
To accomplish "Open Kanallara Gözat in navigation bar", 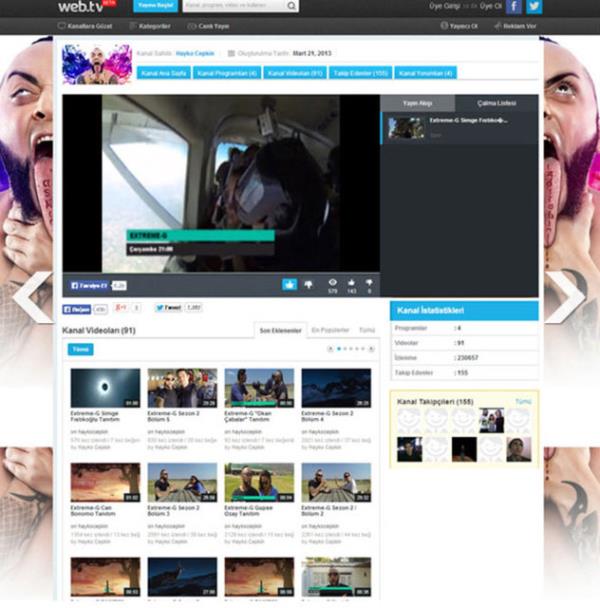I will click(x=85, y=26).
